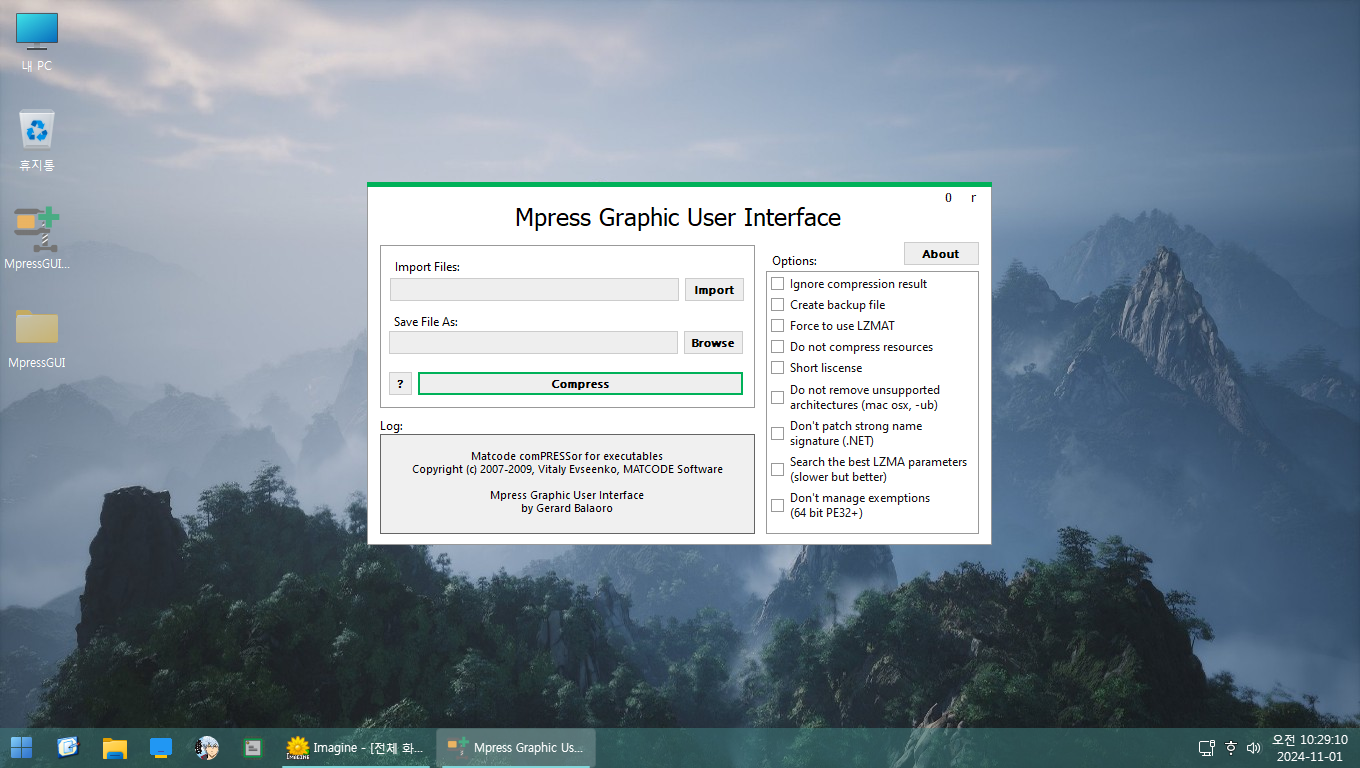Open the 내 PC desktop icon
Viewport: 1360px width, 768px height.
pyautogui.click(x=37, y=43)
